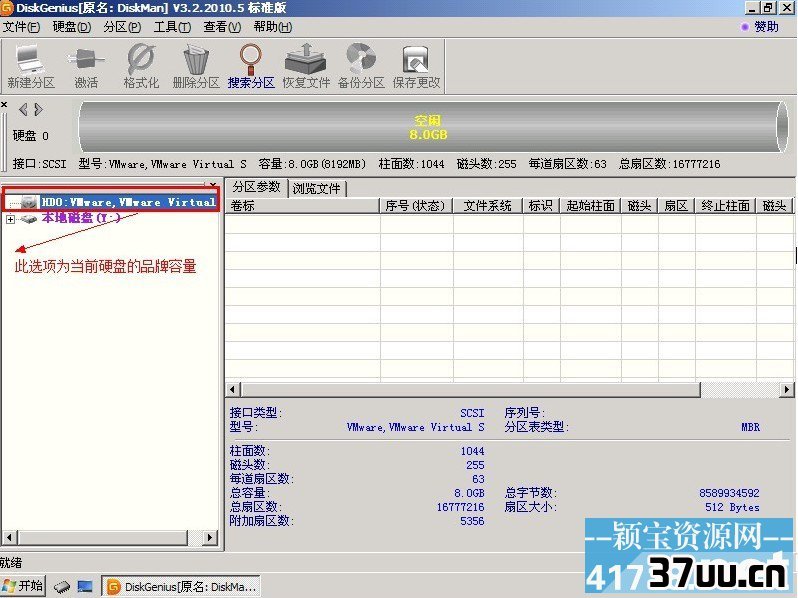Switch to the 浏览文件 tab
This screenshot has width=798, height=598.
(x=317, y=189)
